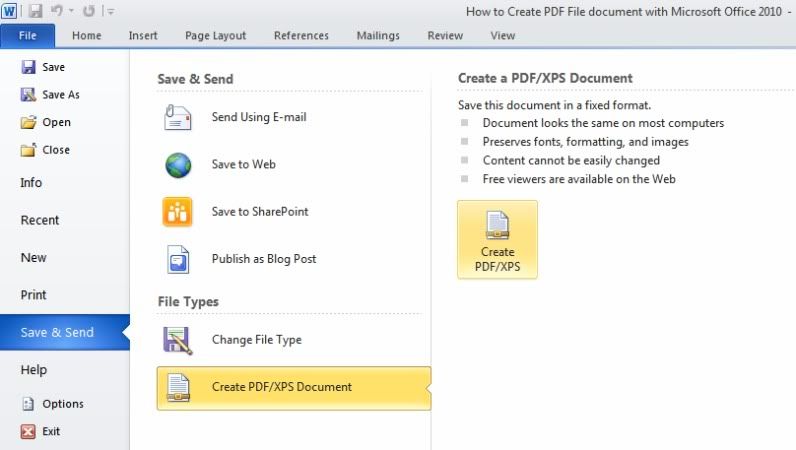The width and height of the screenshot is (796, 450).
Task: Expand the Undo history dropdown arrow
Action: tap(72, 12)
